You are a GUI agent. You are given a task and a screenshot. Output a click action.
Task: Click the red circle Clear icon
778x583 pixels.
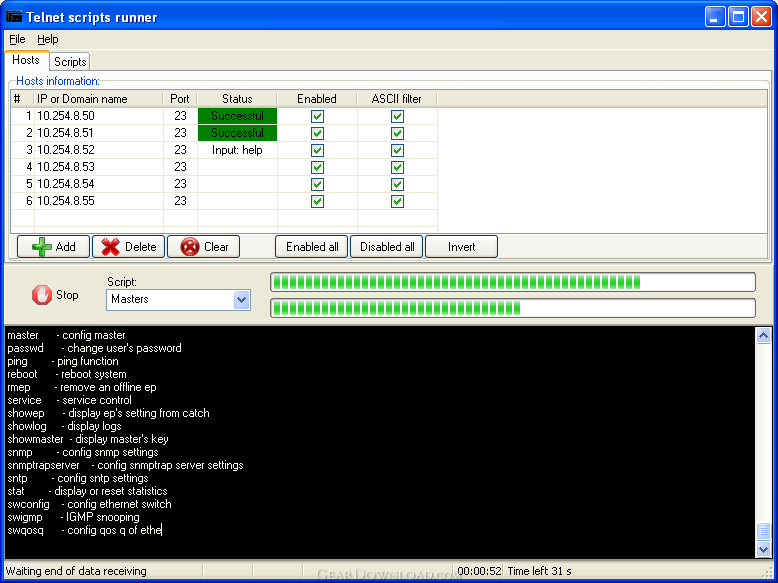[x=190, y=247]
